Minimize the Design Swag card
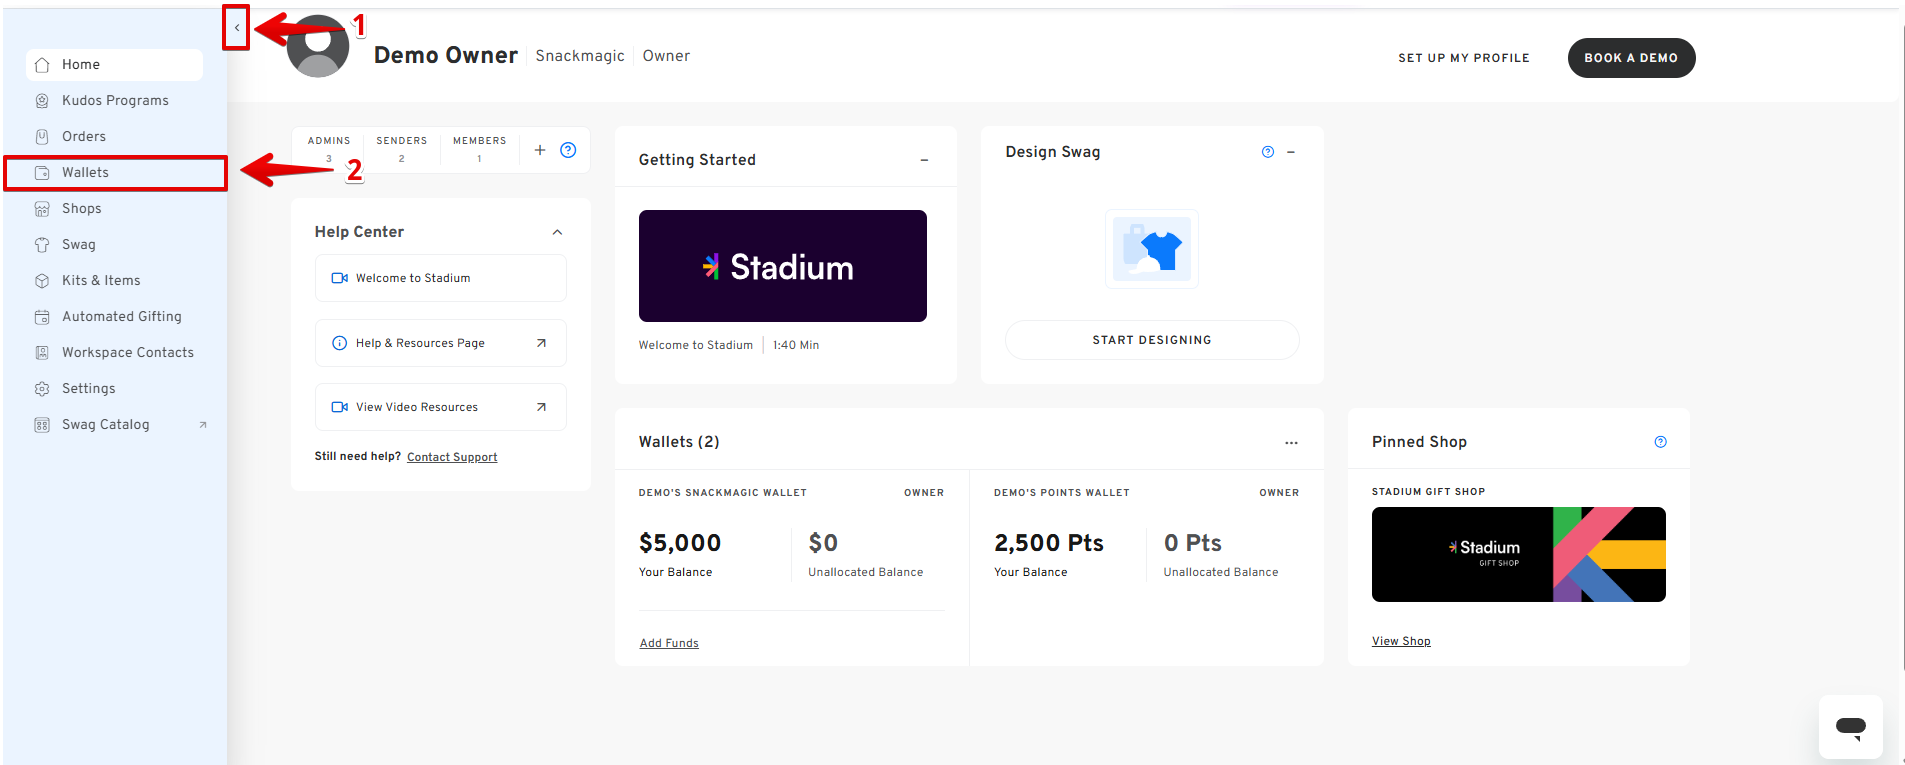The height and width of the screenshot is (765, 1905). click(1291, 152)
